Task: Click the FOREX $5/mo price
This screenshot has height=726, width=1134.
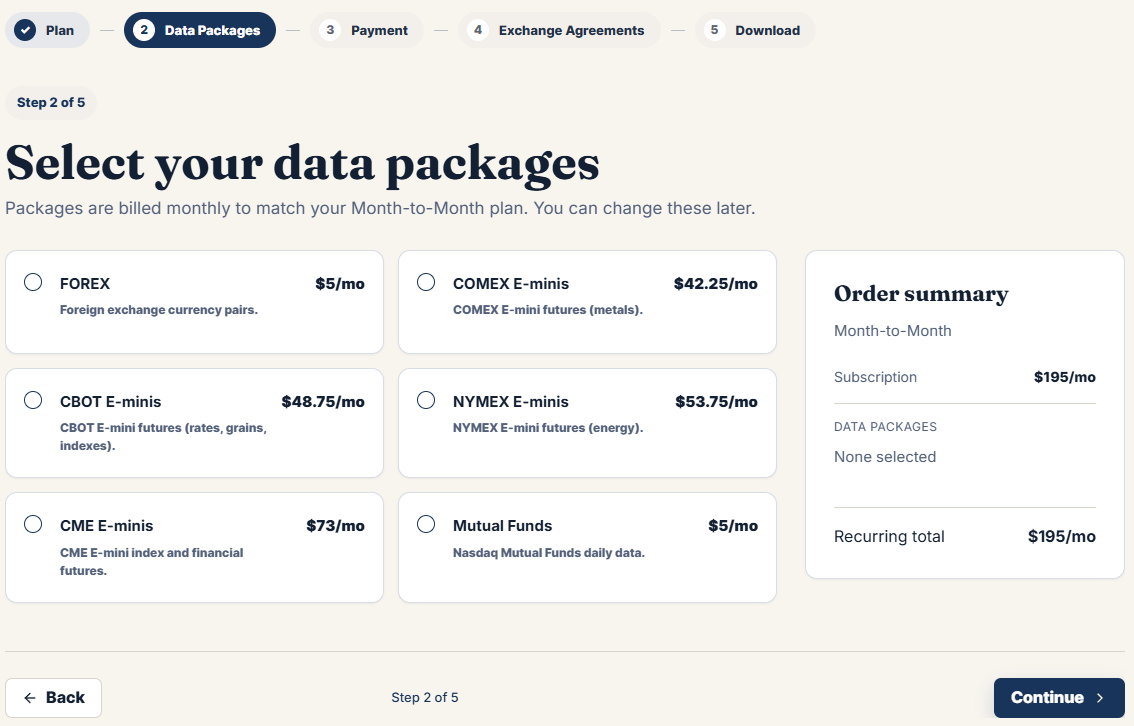Action: [x=340, y=283]
